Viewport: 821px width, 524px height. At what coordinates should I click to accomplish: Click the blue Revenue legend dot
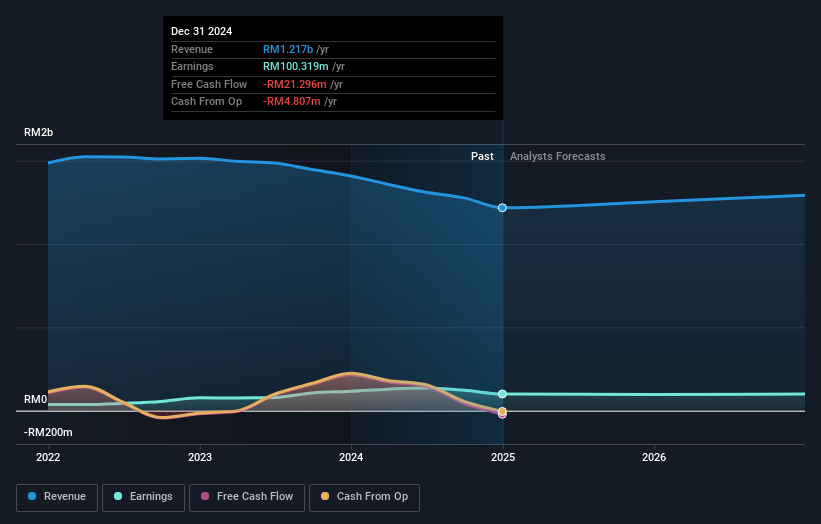(x=32, y=496)
